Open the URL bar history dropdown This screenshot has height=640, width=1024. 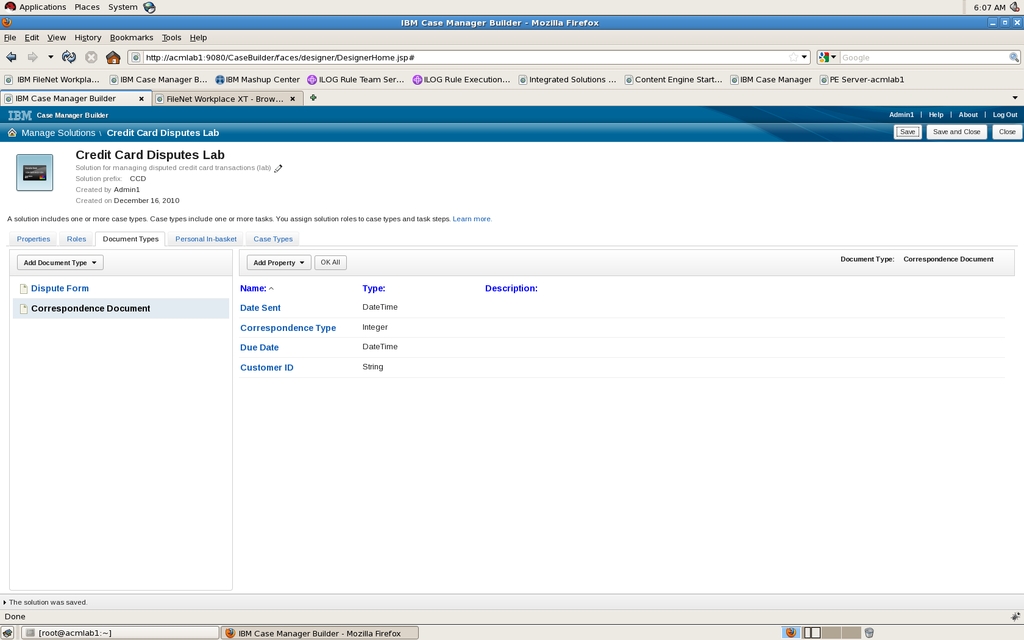[x=804, y=57]
